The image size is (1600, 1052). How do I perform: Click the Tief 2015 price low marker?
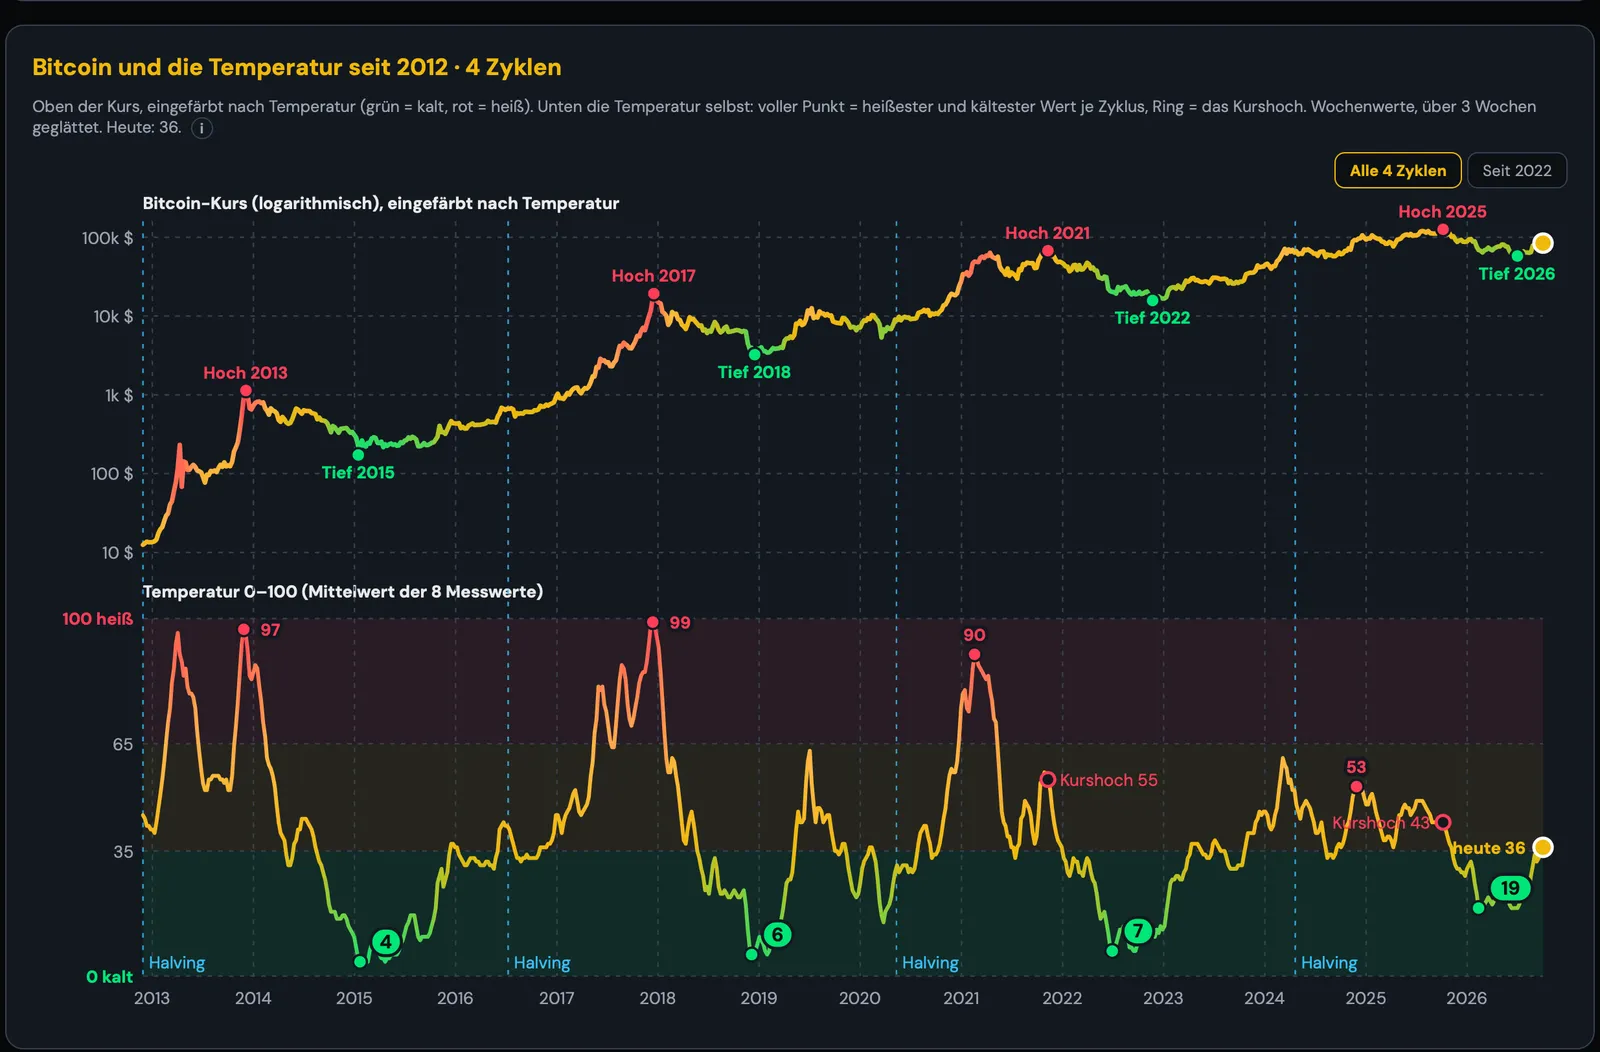(x=358, y=455)
